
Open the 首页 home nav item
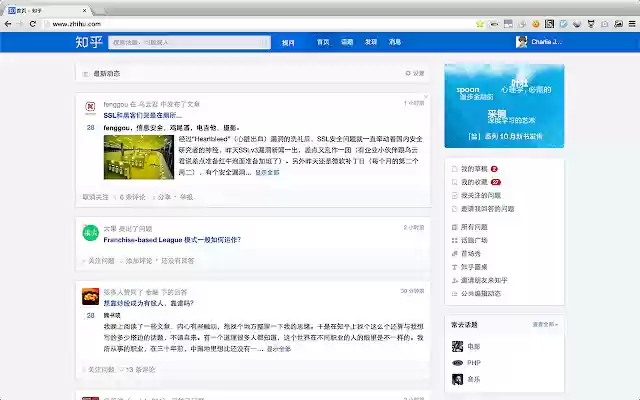(x=323, y=42)
